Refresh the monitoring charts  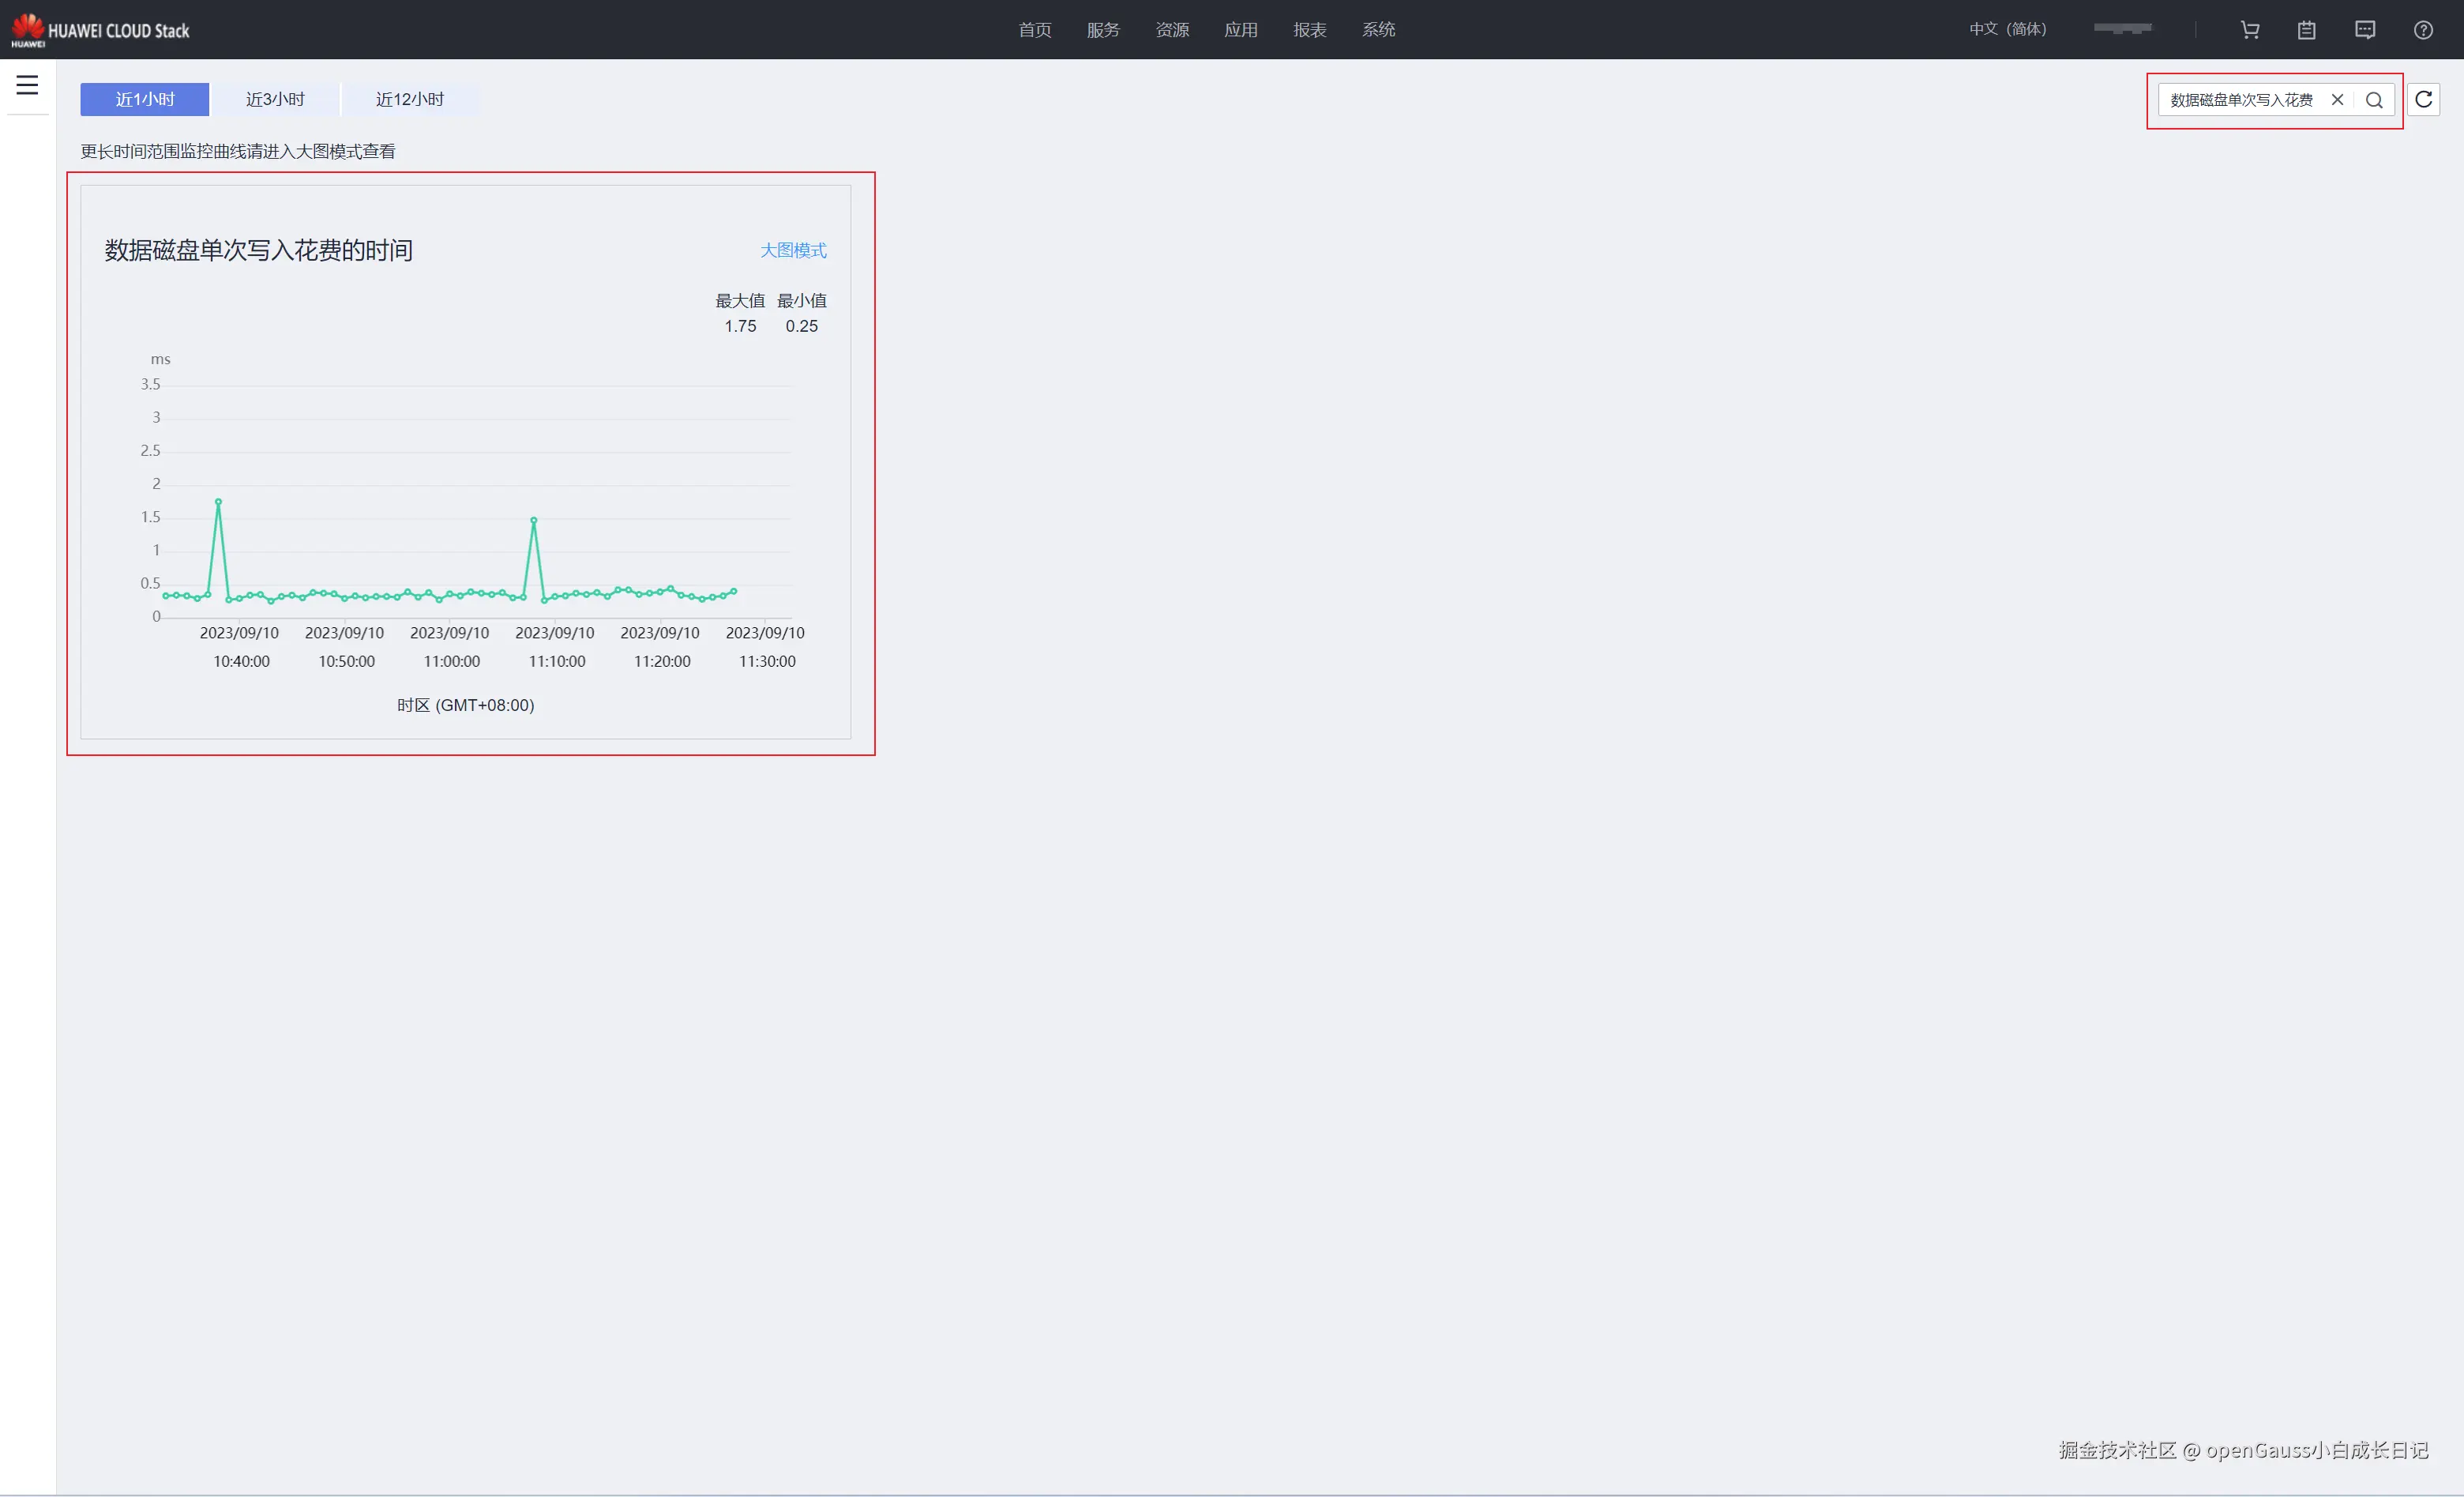(x=2424, y=100)
